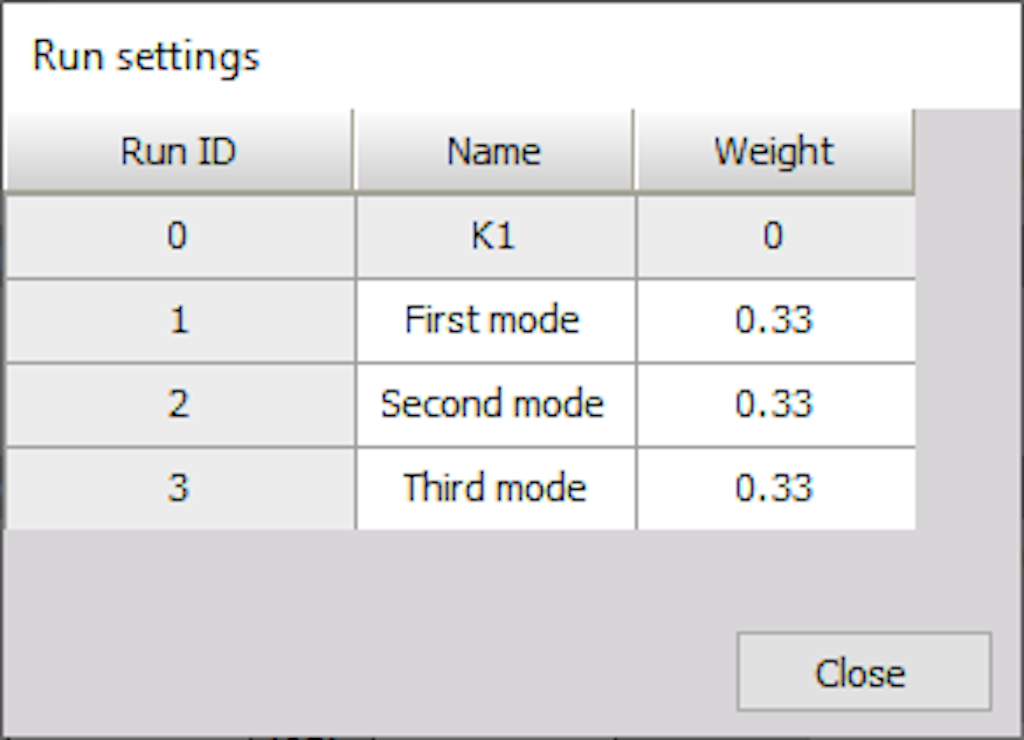
Task: Click the weight cell for Third mode
Action: pyautogui.click(x=776, y=489)
